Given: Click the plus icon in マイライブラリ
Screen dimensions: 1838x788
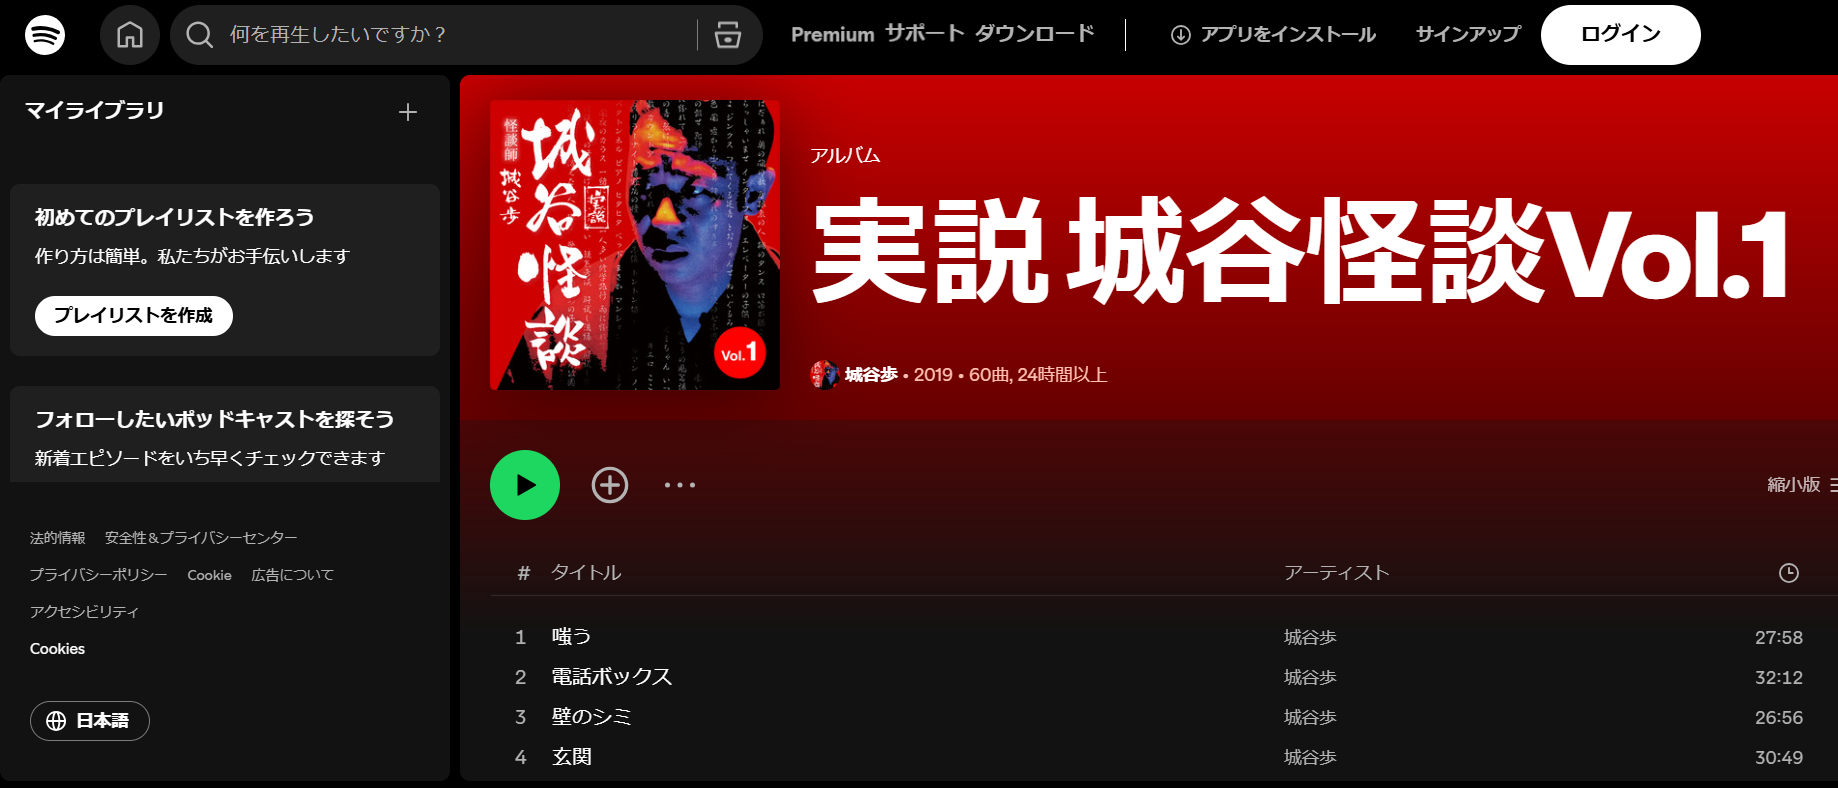Looking at the screenshot, I should [x=408, y=112].
